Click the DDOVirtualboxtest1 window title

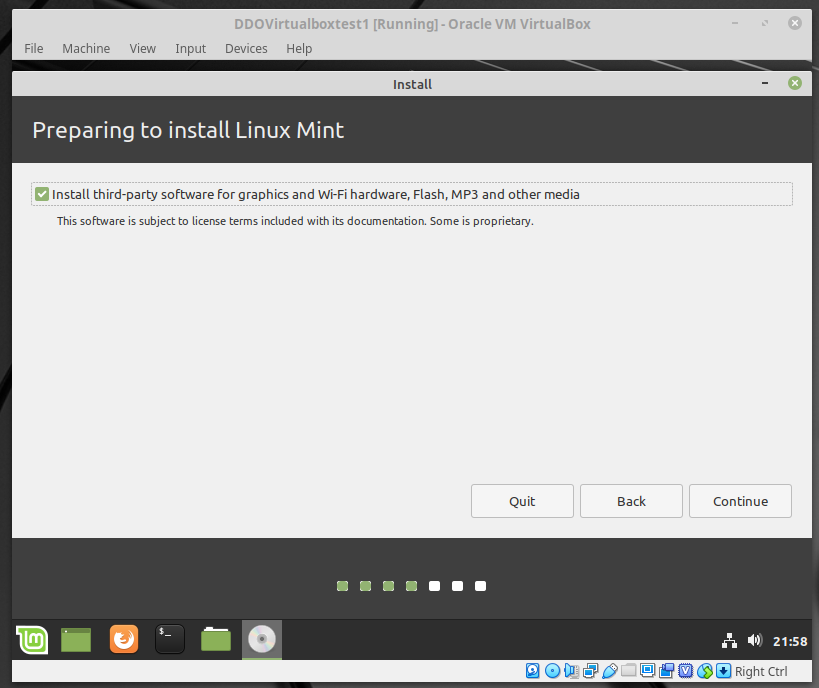tap(412, 24)
